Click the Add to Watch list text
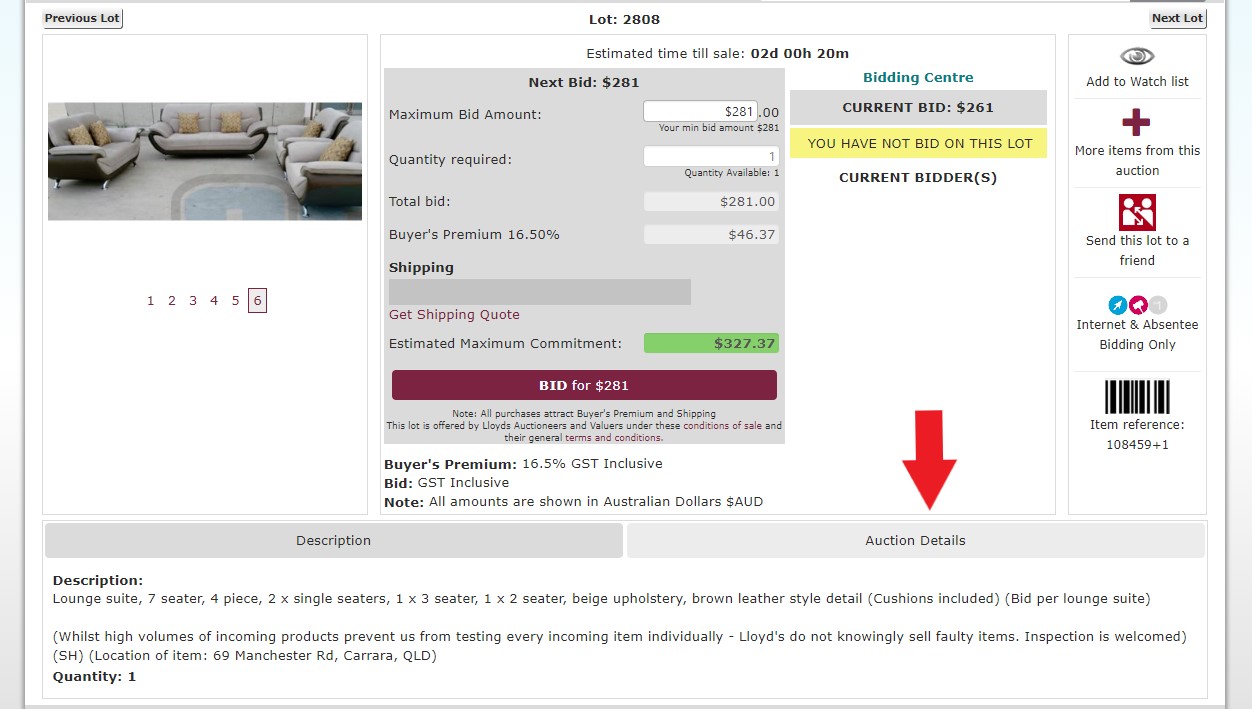The image size is (1252, 709). coord(1137,82)
